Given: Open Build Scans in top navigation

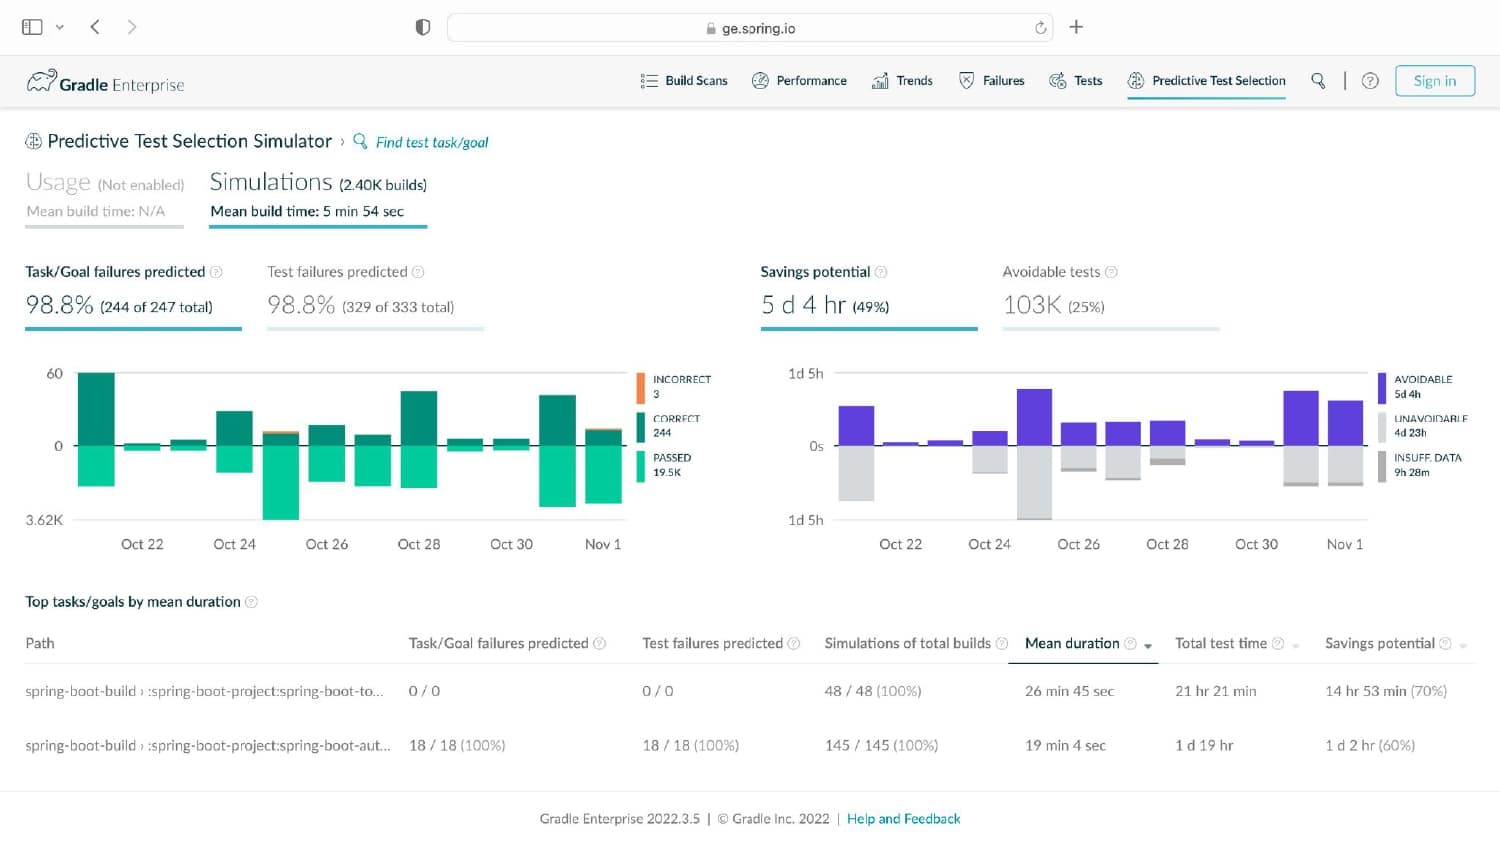Looking at the screenshot, I should pos(684,81).
